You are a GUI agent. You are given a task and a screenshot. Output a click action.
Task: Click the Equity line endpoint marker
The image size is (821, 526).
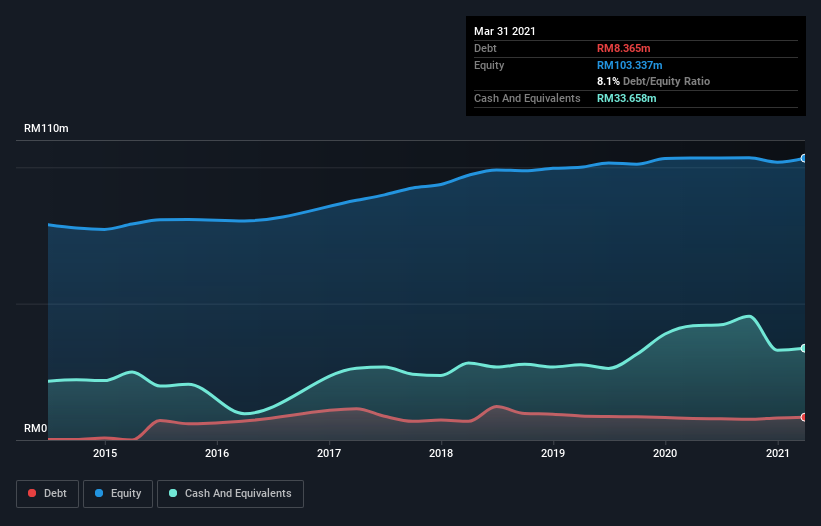click(x=804, y=158)
